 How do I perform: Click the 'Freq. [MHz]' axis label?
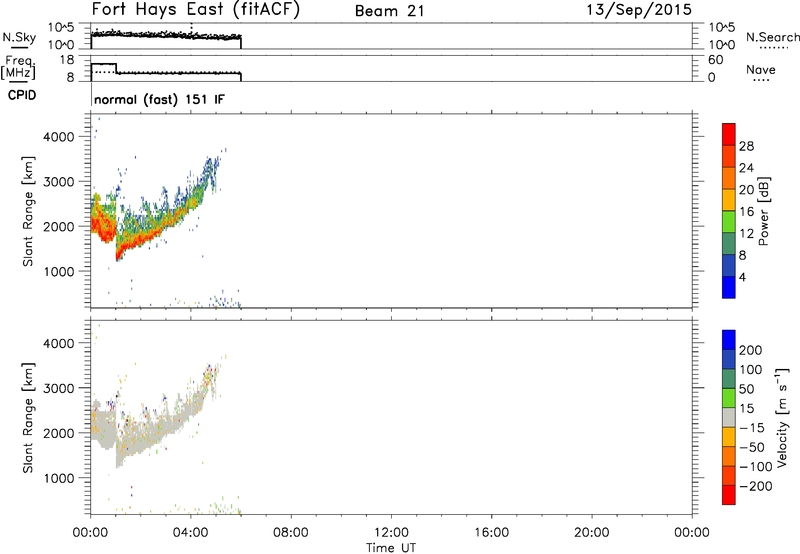[x=19, y=68]
